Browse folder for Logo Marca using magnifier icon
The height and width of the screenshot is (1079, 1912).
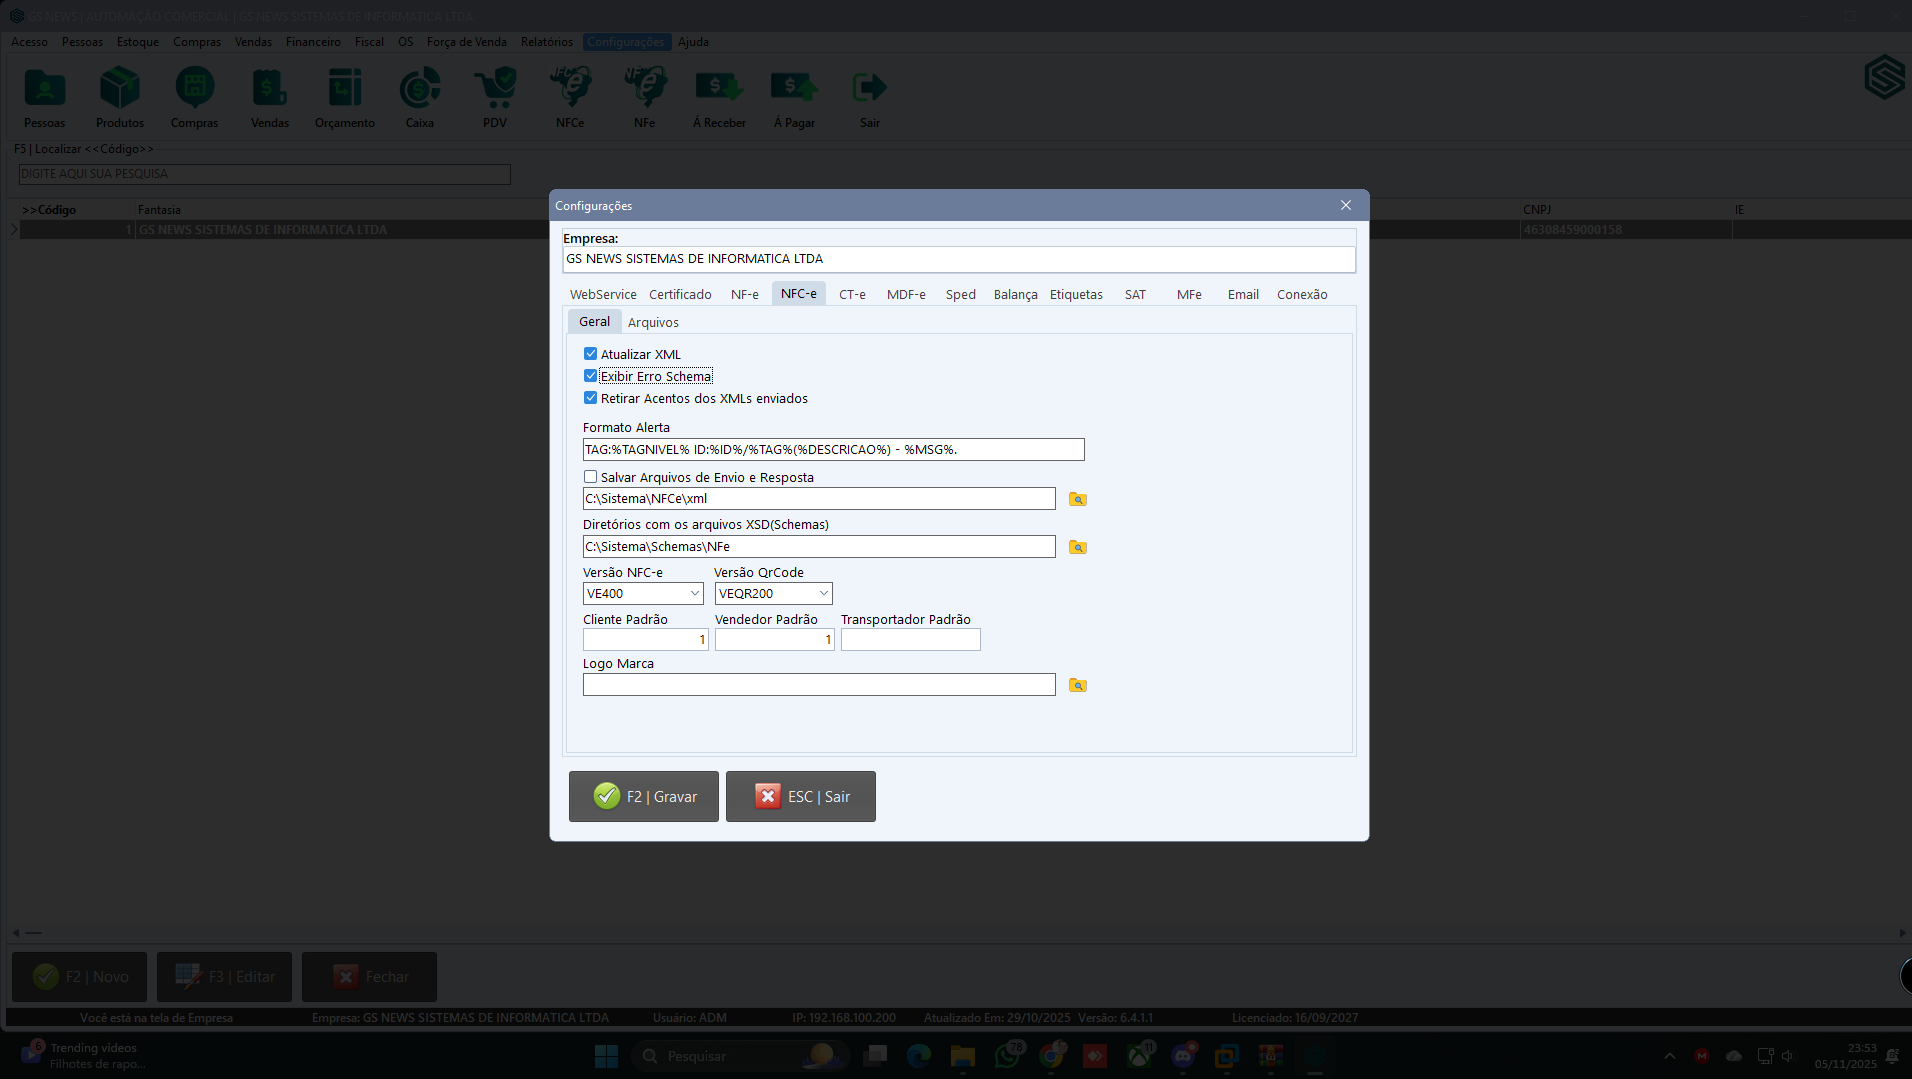click(1076, 685)
